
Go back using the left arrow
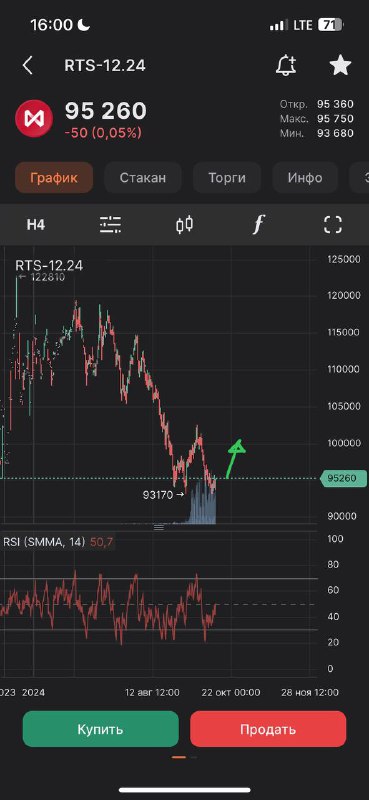point(28,66)
